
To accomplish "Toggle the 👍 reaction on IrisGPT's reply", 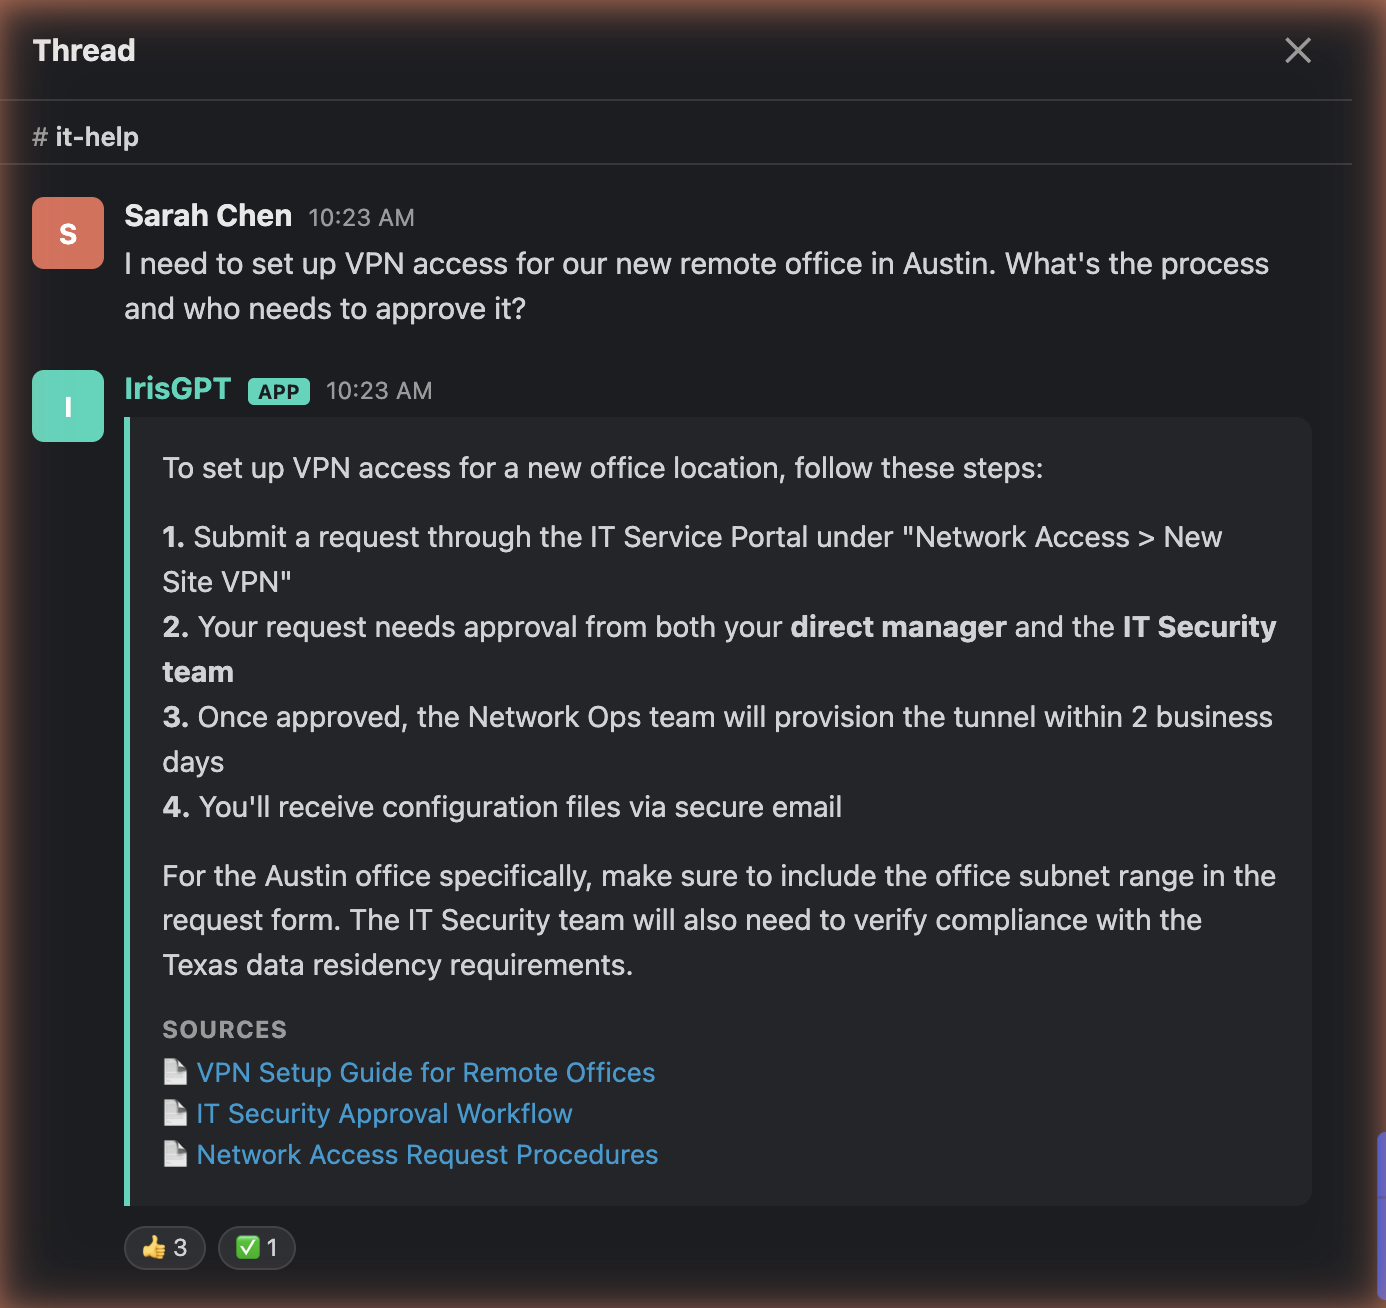I will (x=164, y=1247).
